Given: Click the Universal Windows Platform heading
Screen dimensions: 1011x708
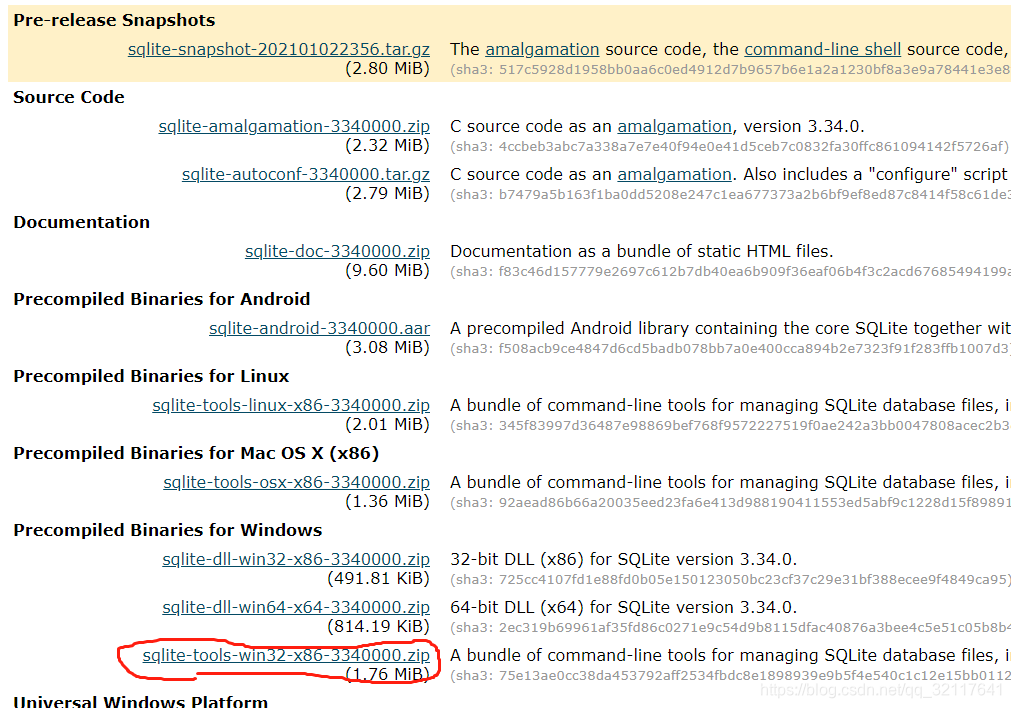Looking at the screenshot, I should pos(140,702).
